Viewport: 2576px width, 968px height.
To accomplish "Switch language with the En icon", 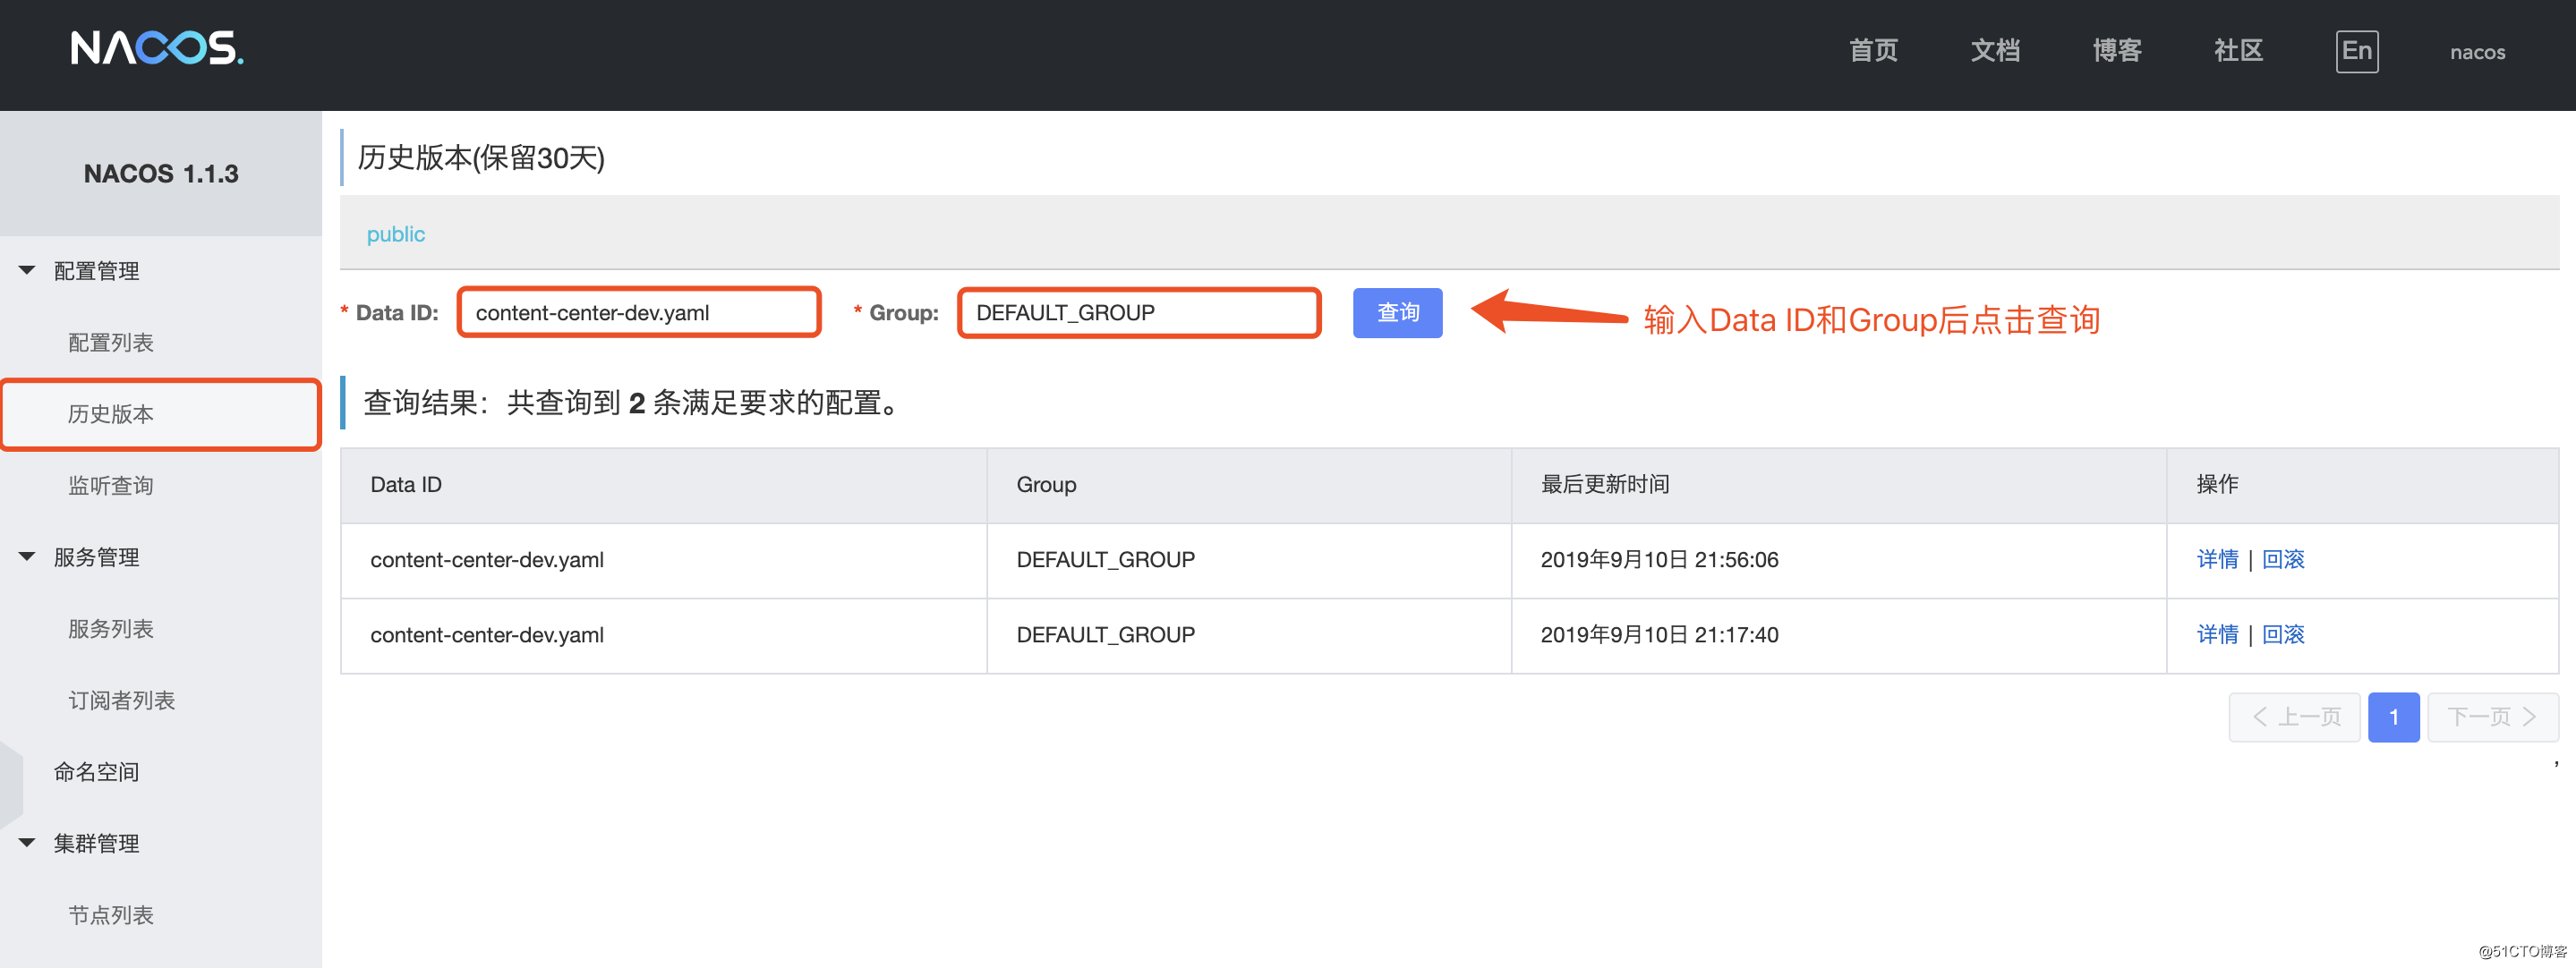I will [x=2355, y=51].
